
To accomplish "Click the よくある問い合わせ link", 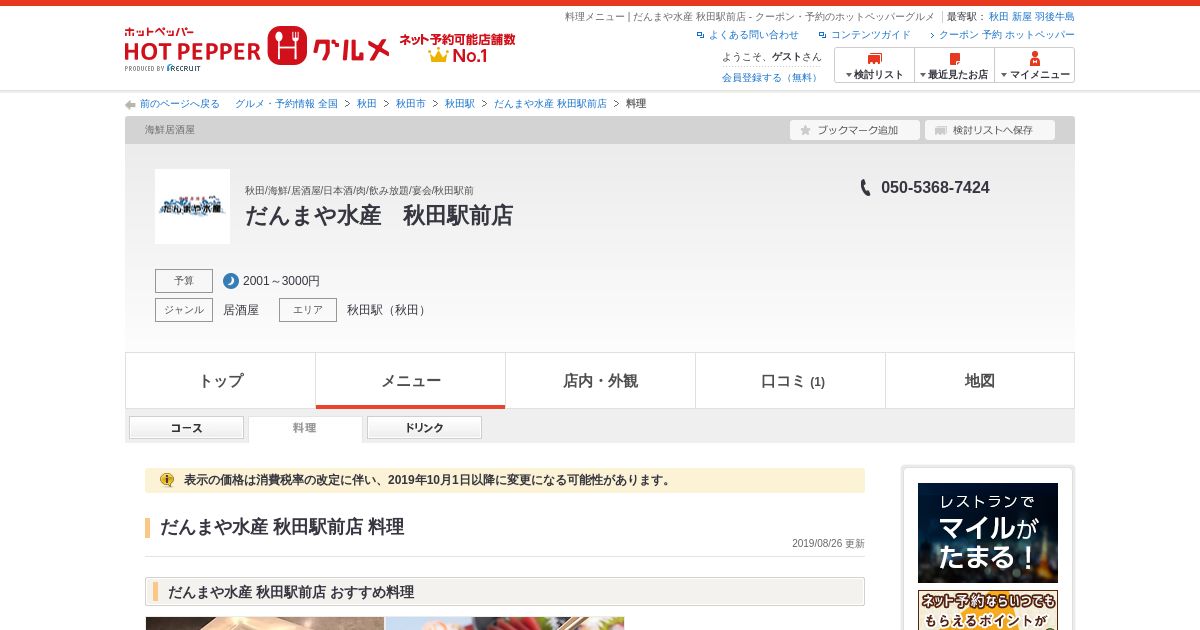I will point(753,34).
